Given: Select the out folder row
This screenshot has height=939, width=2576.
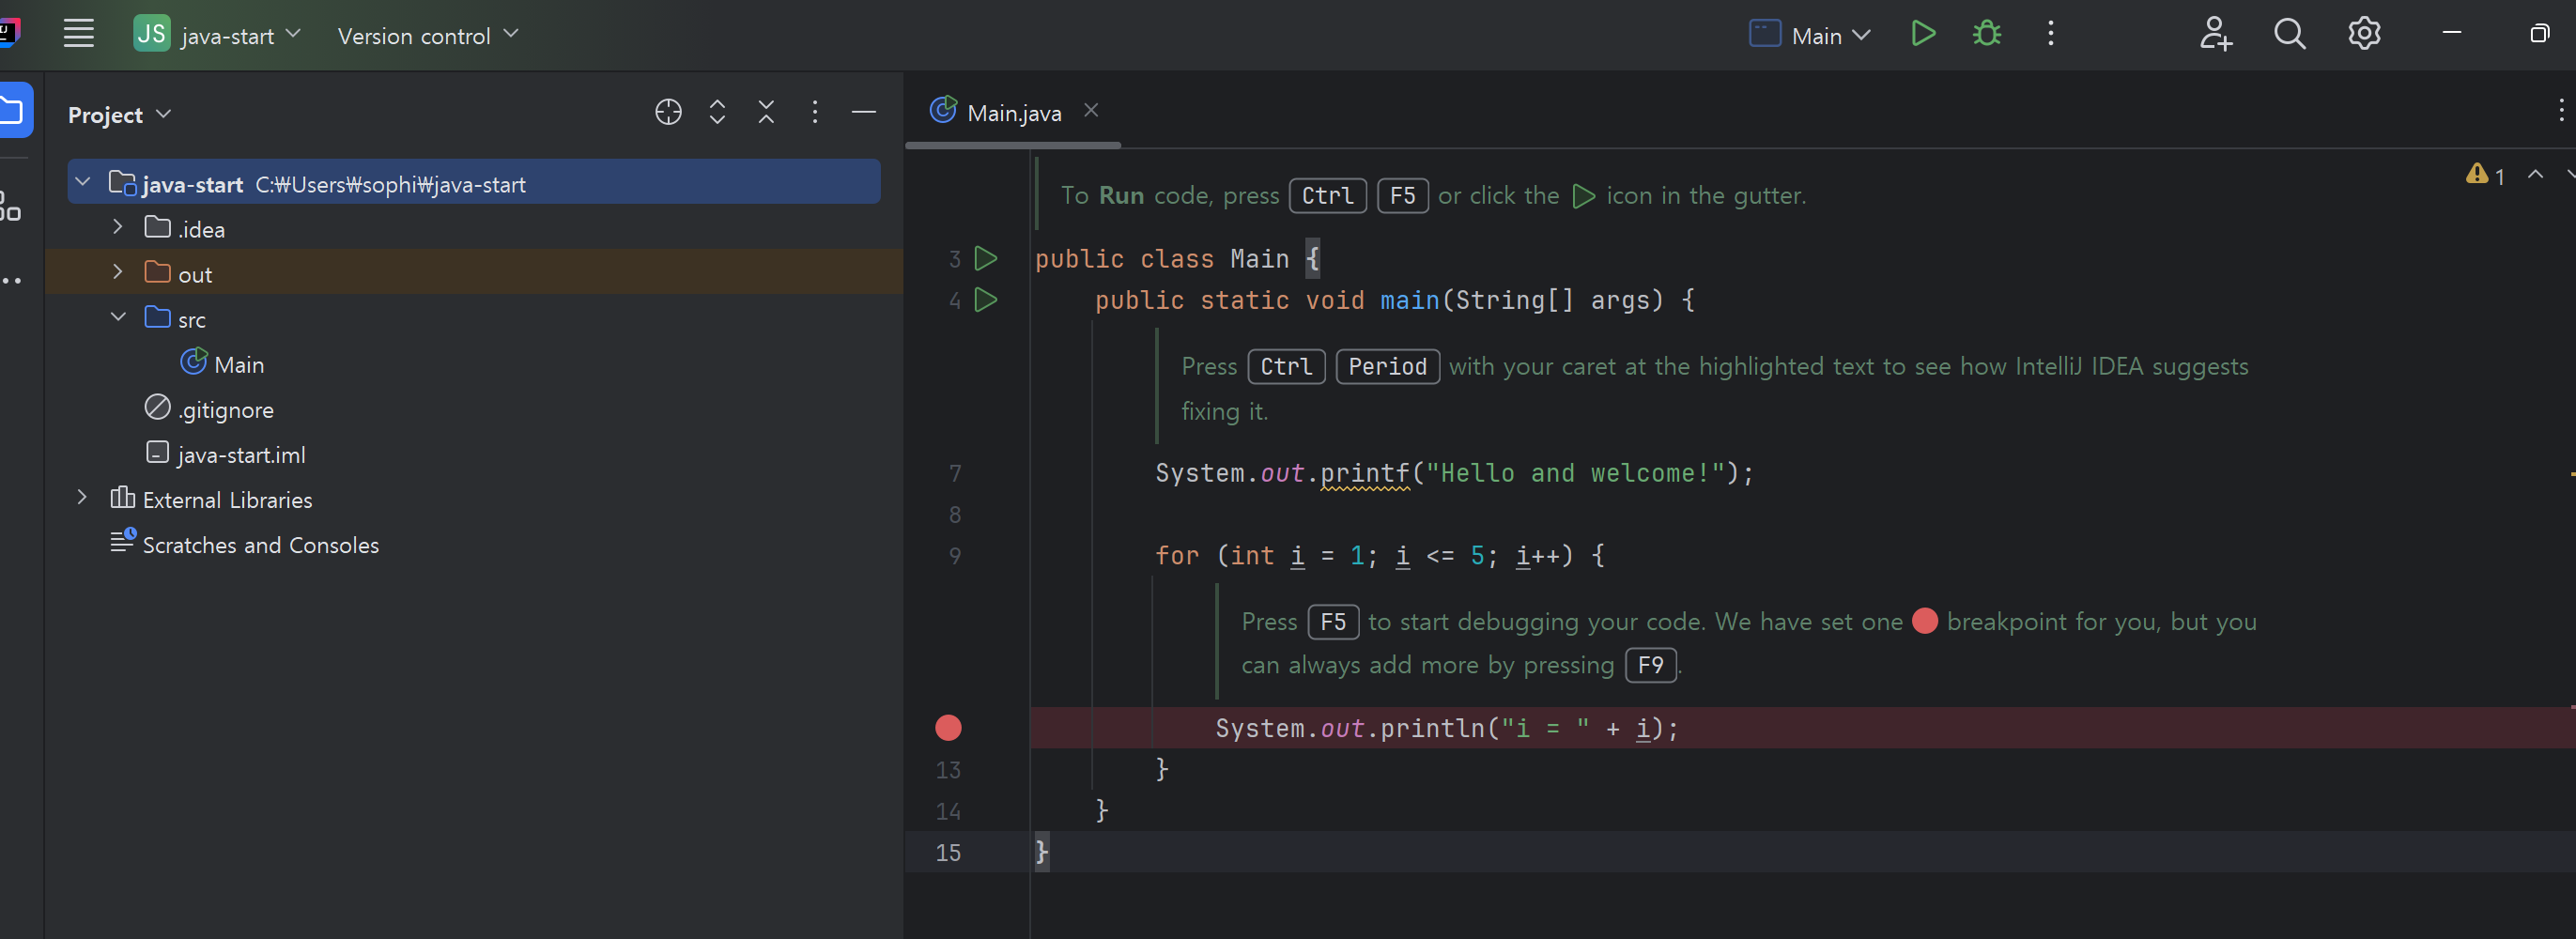Looking at the screenshot, I should click(x=474, y=273).
